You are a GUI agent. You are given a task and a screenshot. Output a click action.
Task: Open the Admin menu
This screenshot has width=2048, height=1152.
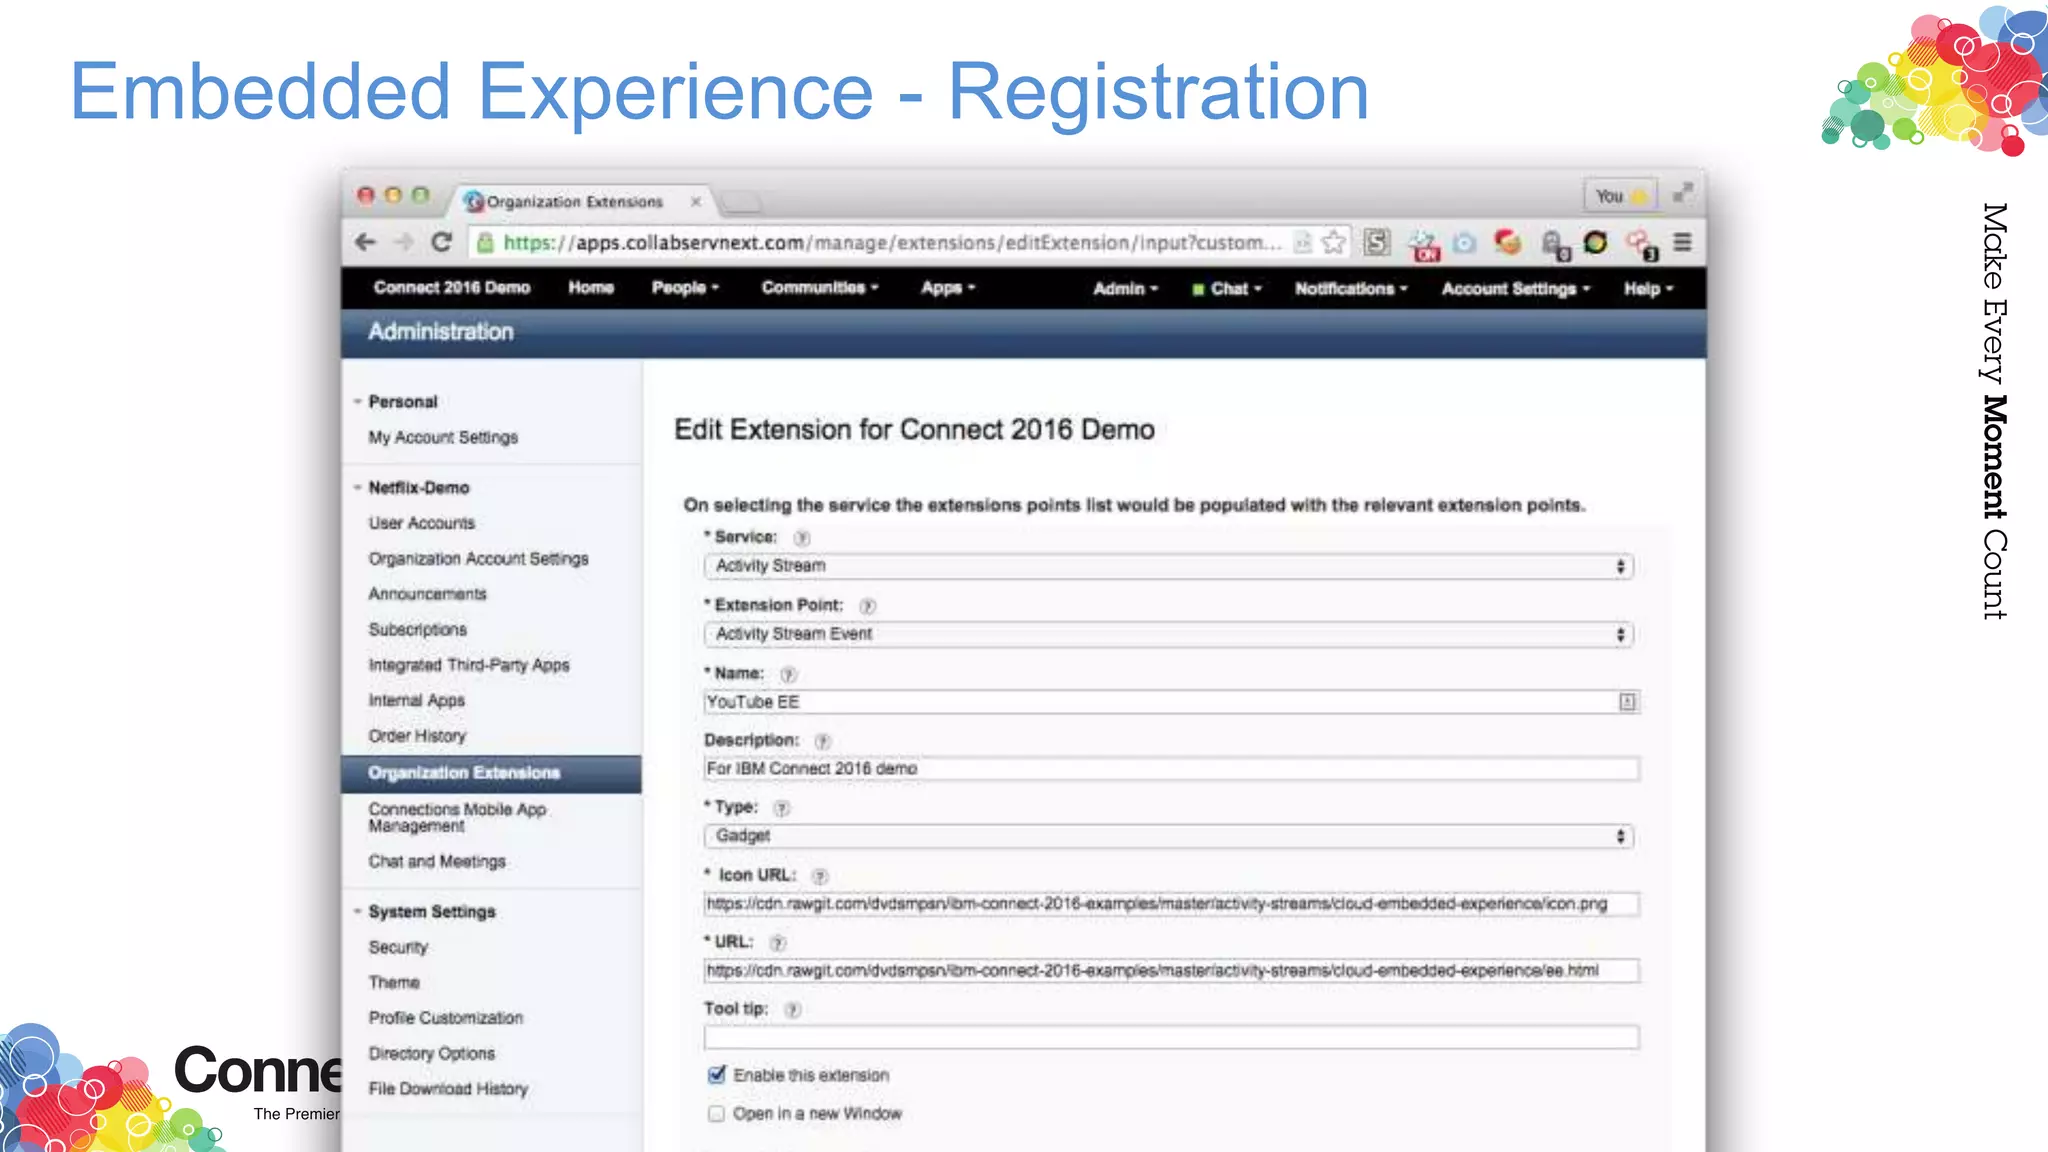1125,289
